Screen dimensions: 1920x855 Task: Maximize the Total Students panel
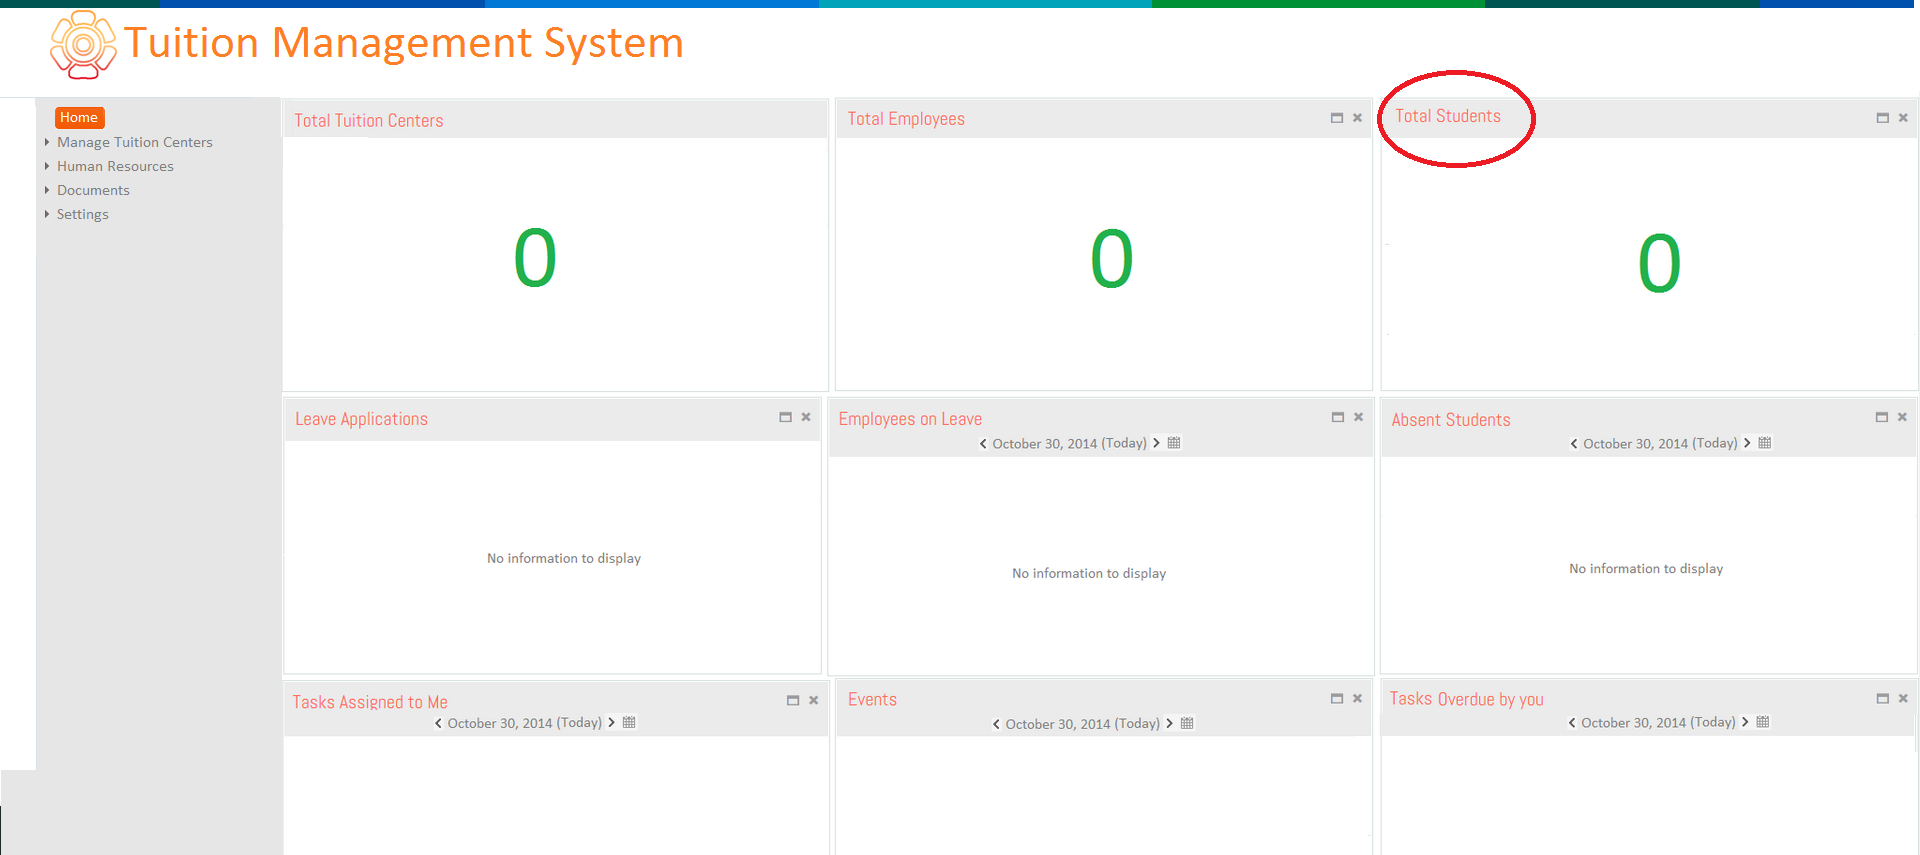(1883, 118)
